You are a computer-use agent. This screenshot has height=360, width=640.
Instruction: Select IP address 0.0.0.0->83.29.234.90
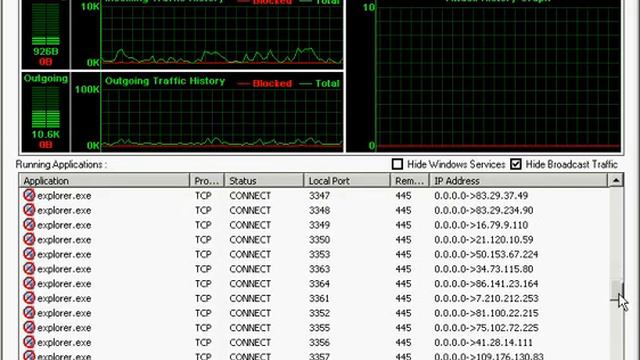pyautogui.click(x=484, y=210)
